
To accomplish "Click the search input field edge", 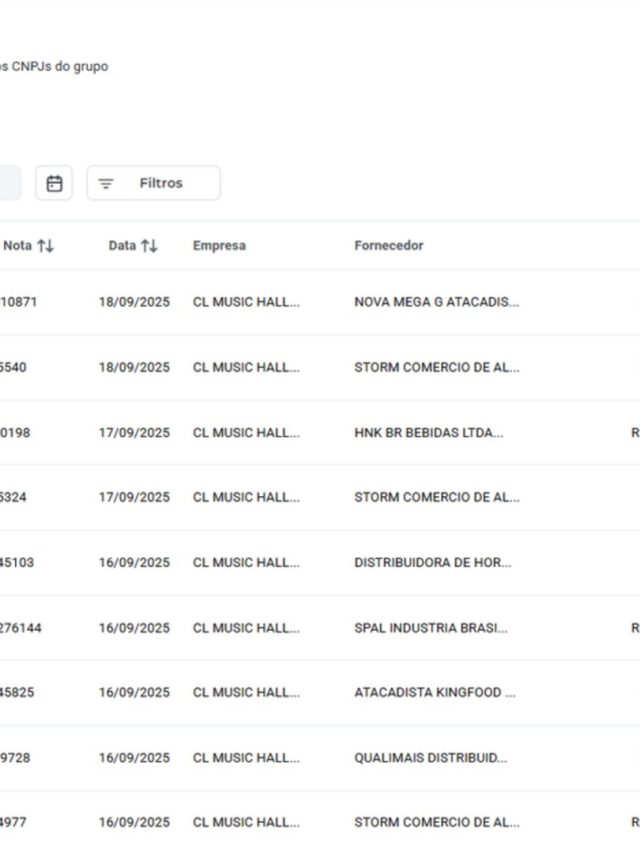I will pos(10,183).
